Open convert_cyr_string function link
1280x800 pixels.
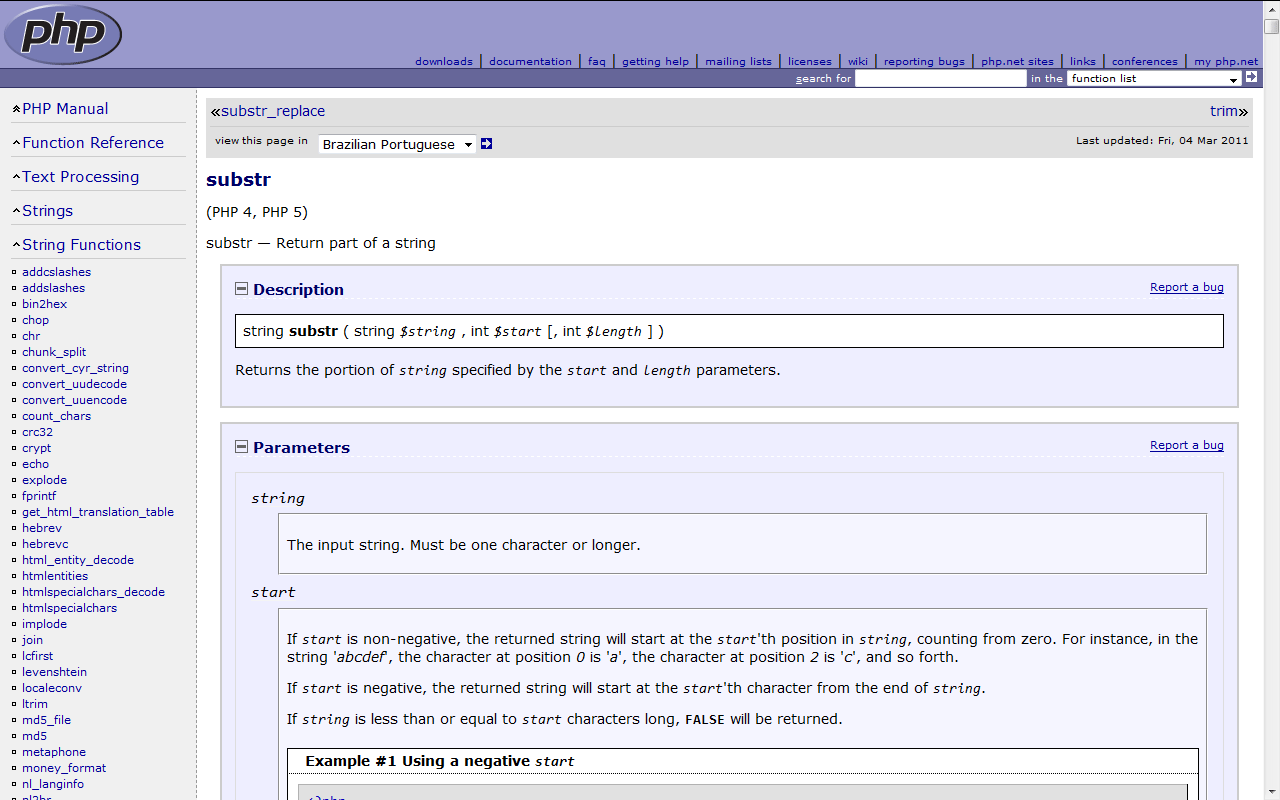(75, 368)
